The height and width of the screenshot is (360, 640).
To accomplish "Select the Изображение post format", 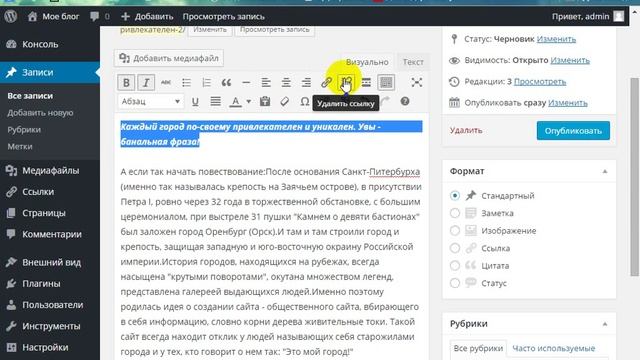I will [x=455, y=231].
